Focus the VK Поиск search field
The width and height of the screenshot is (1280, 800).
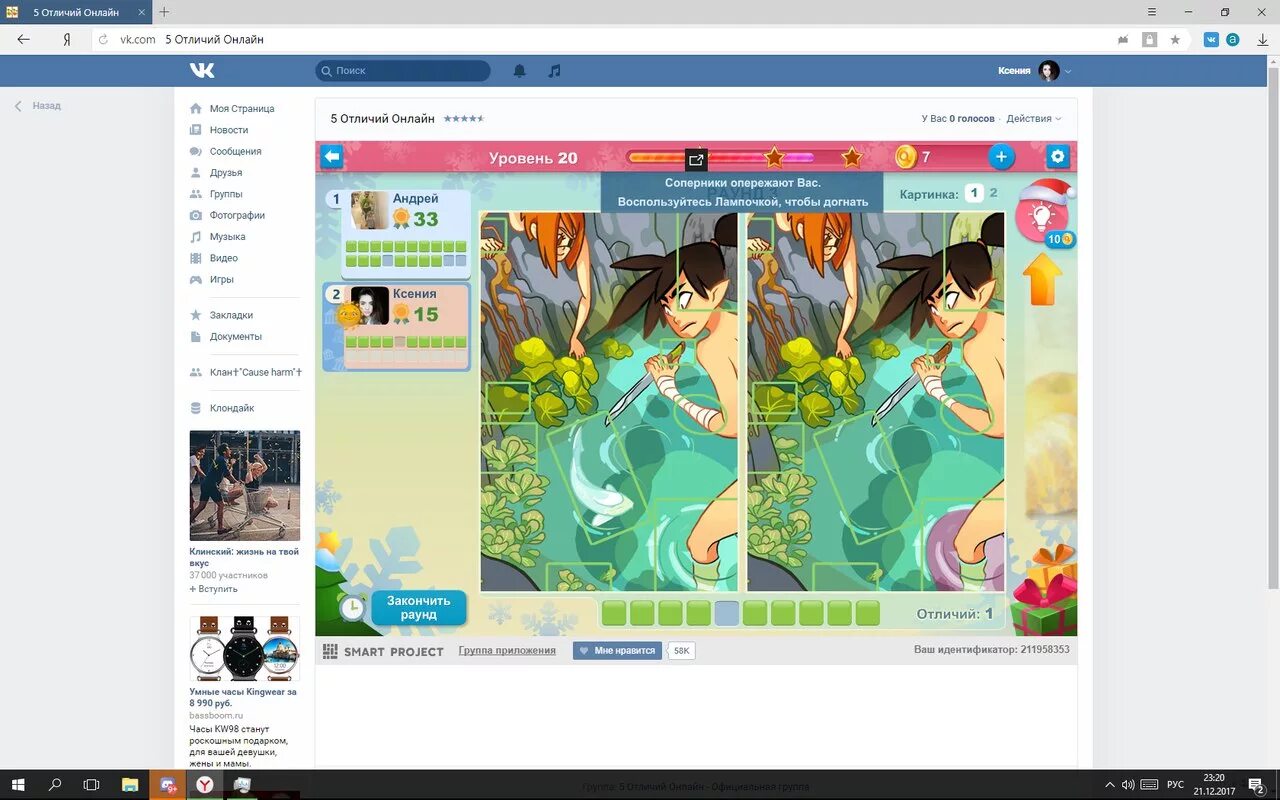click(403, 71)
